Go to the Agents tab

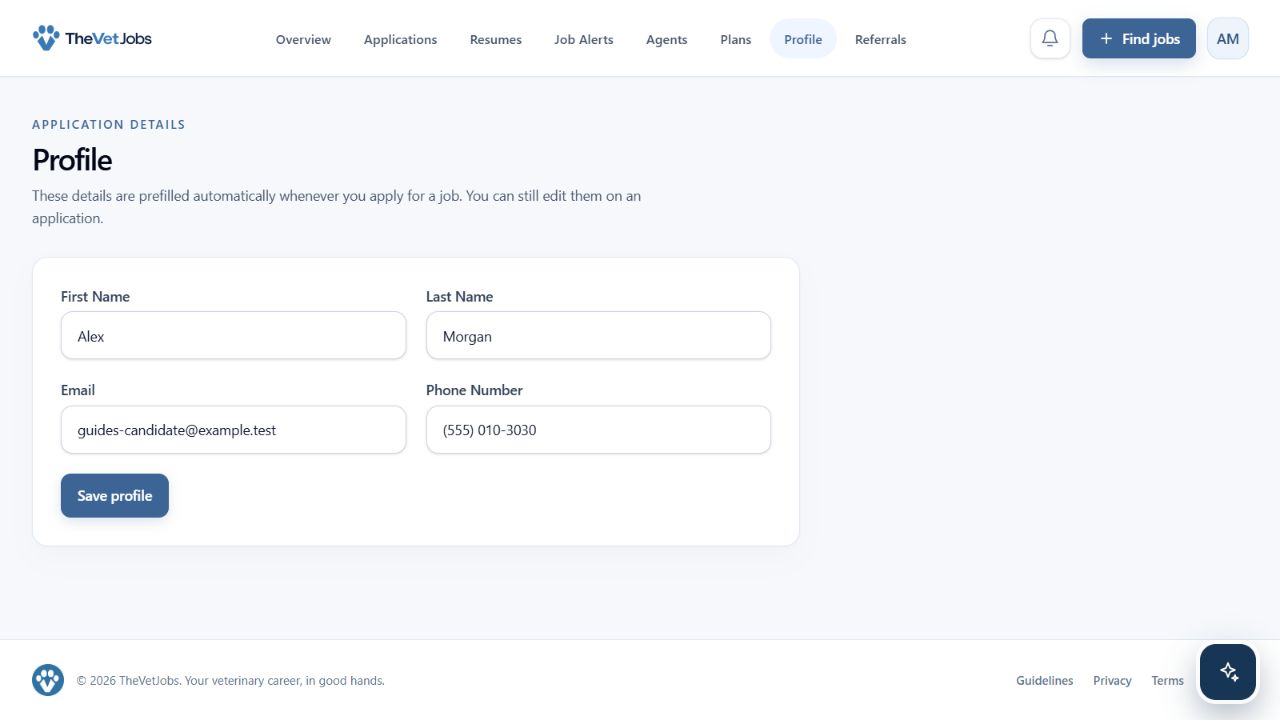(666, 39)
